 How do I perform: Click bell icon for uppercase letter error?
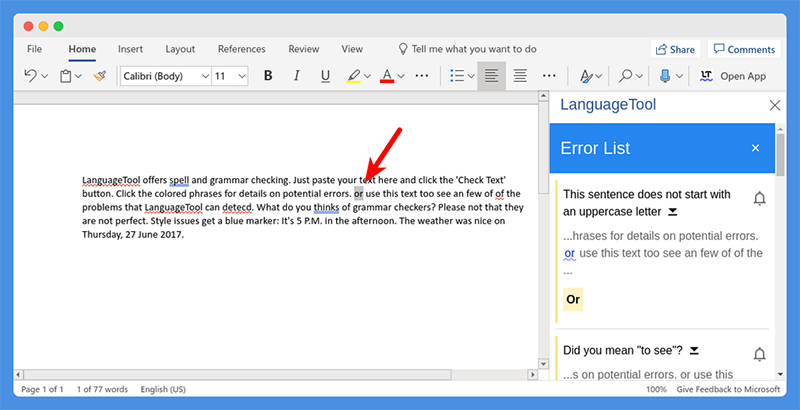(x=759, y=198)
